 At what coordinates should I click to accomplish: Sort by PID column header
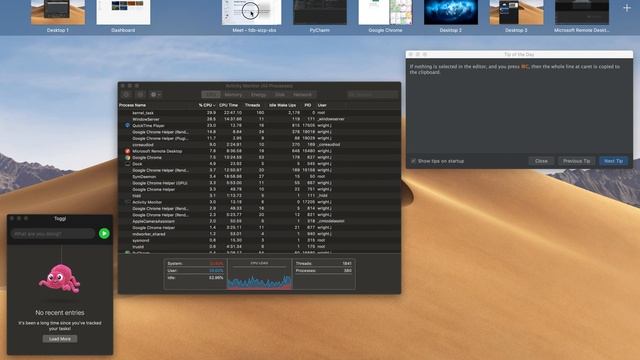(x=308, y=105)
